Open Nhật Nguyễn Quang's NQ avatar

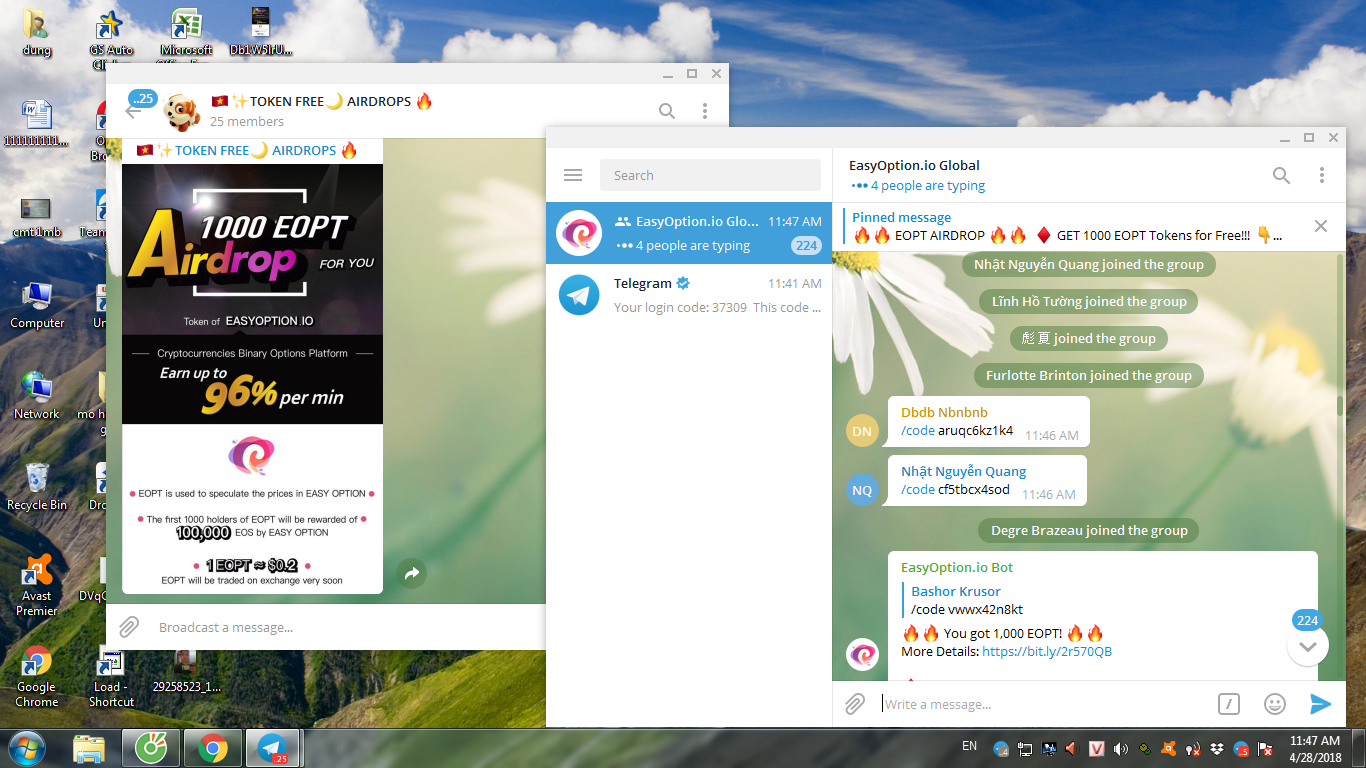(862, 490)
